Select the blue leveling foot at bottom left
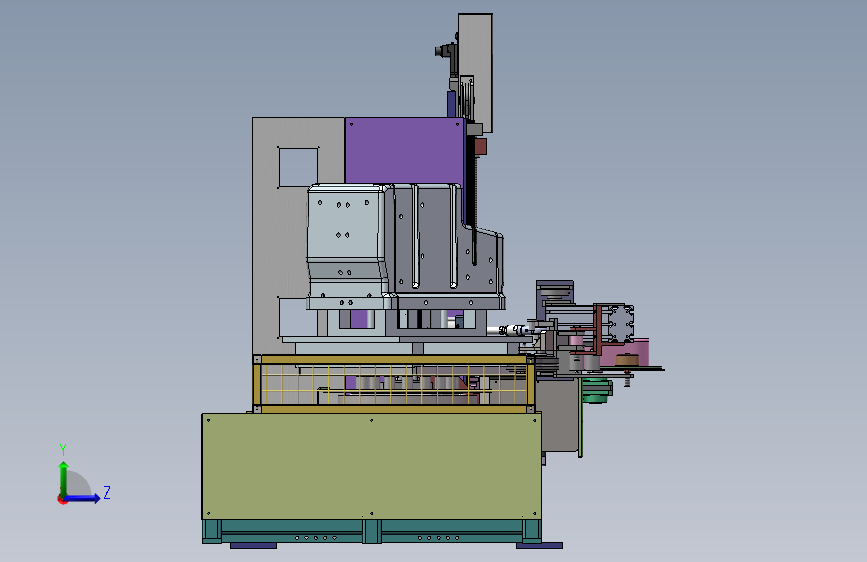This screenshot has height=562, width=867. [253, 546]
